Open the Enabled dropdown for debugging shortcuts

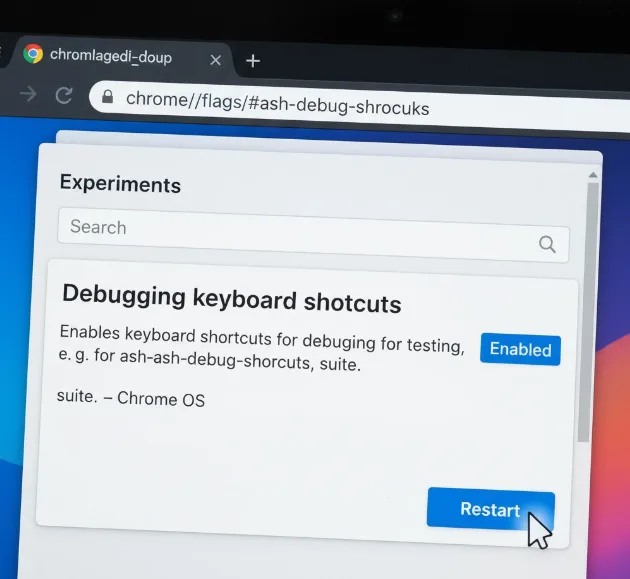click(520, 349)
